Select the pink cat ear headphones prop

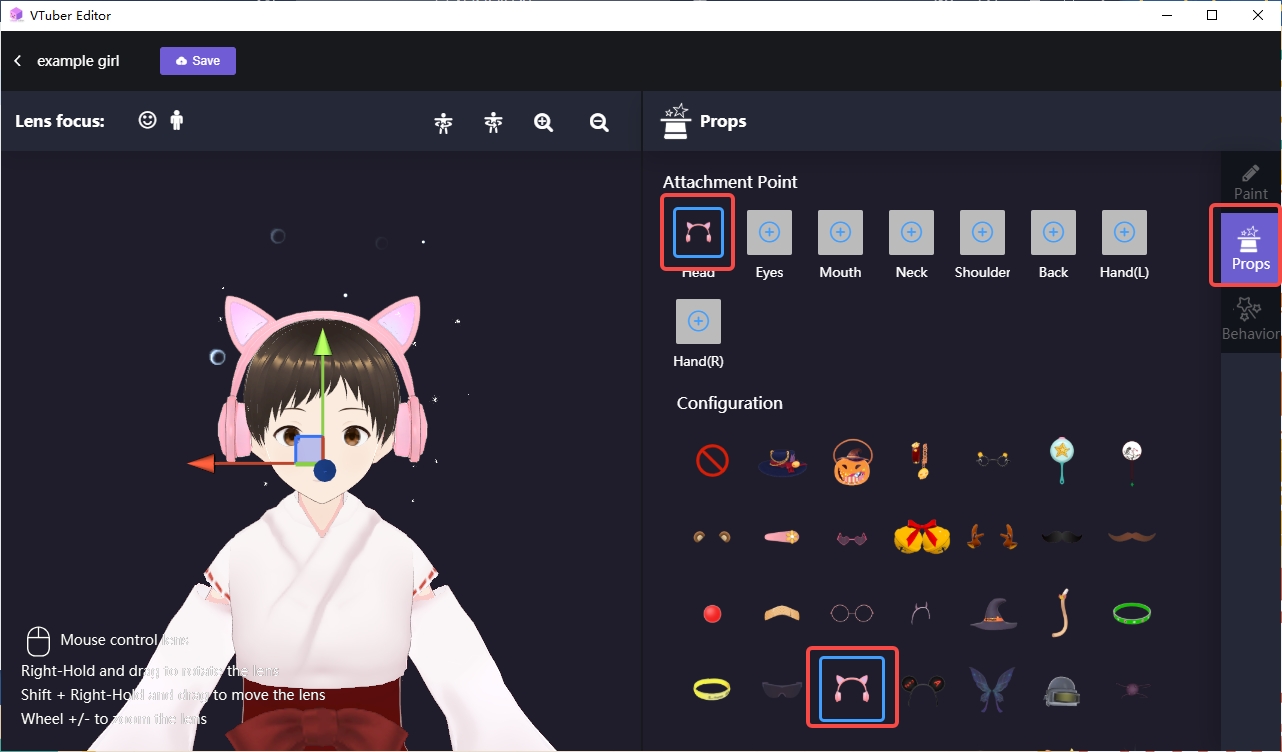coord(851,688)
